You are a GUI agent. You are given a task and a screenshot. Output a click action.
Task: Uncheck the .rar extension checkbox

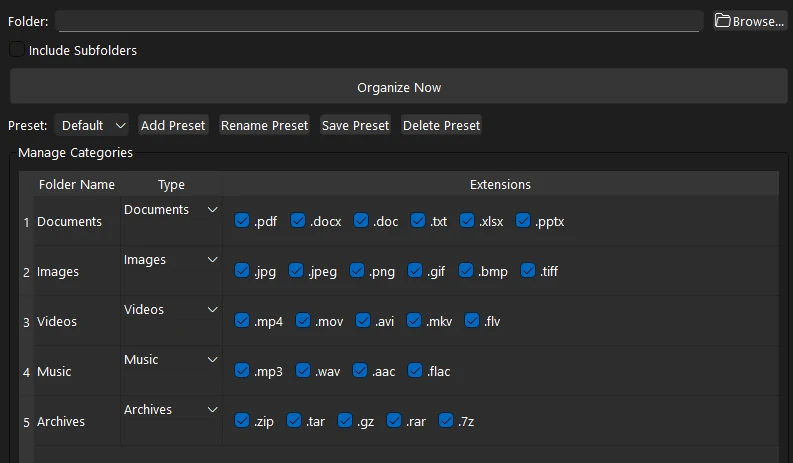pyautogui.click(x=393, y=420)
